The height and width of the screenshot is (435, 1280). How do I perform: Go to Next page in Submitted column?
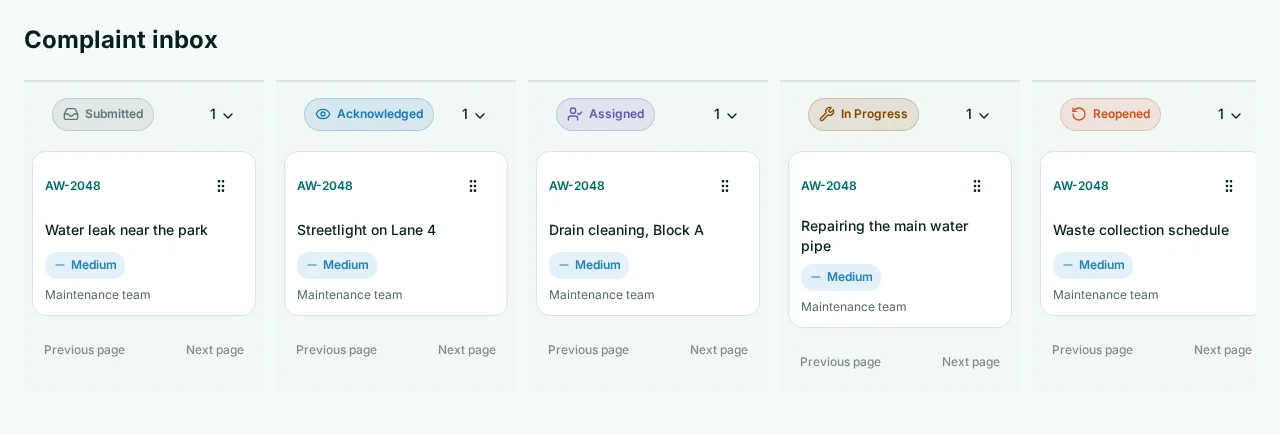coord(215,350)
